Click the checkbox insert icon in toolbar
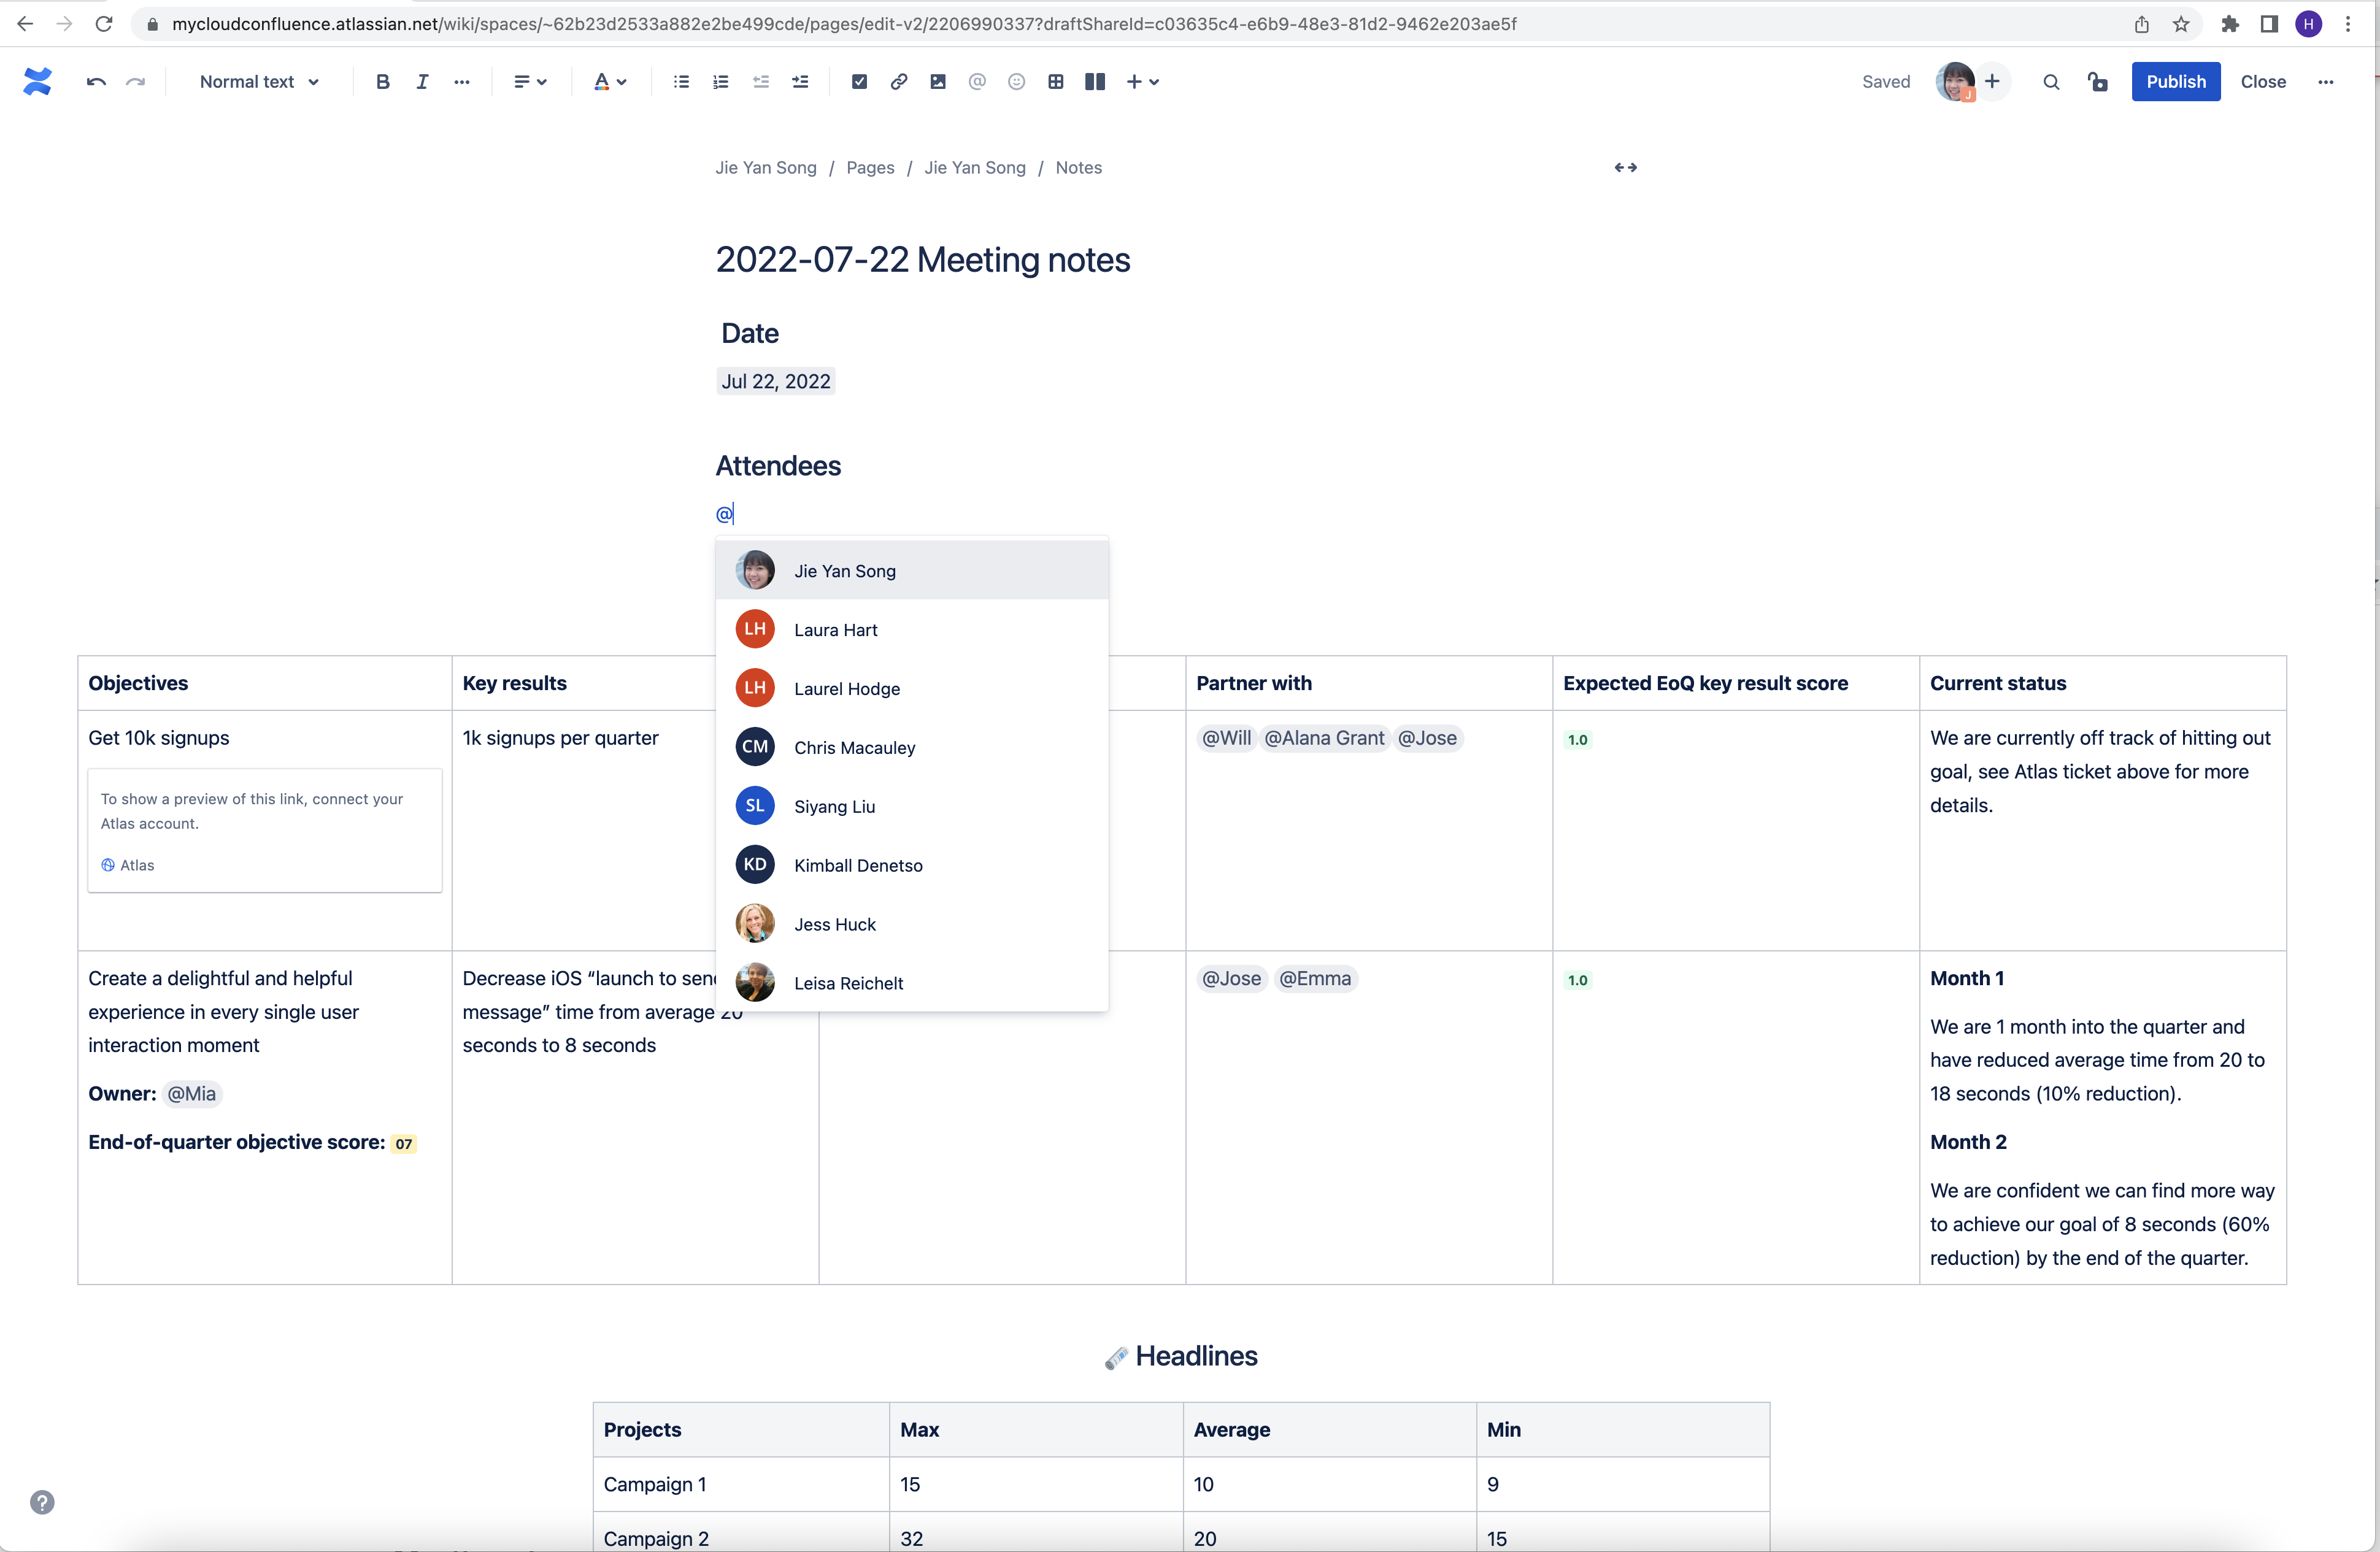 pos(860,82)
